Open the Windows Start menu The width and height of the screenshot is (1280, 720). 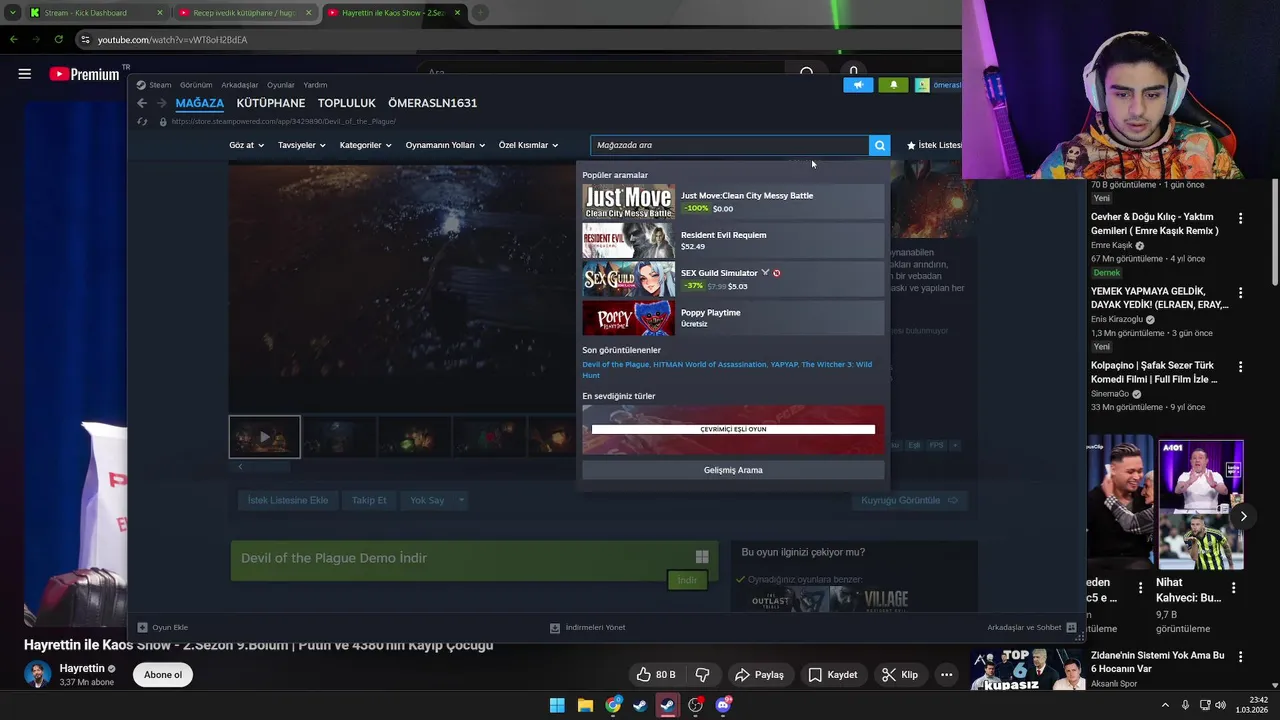[557, 705]
